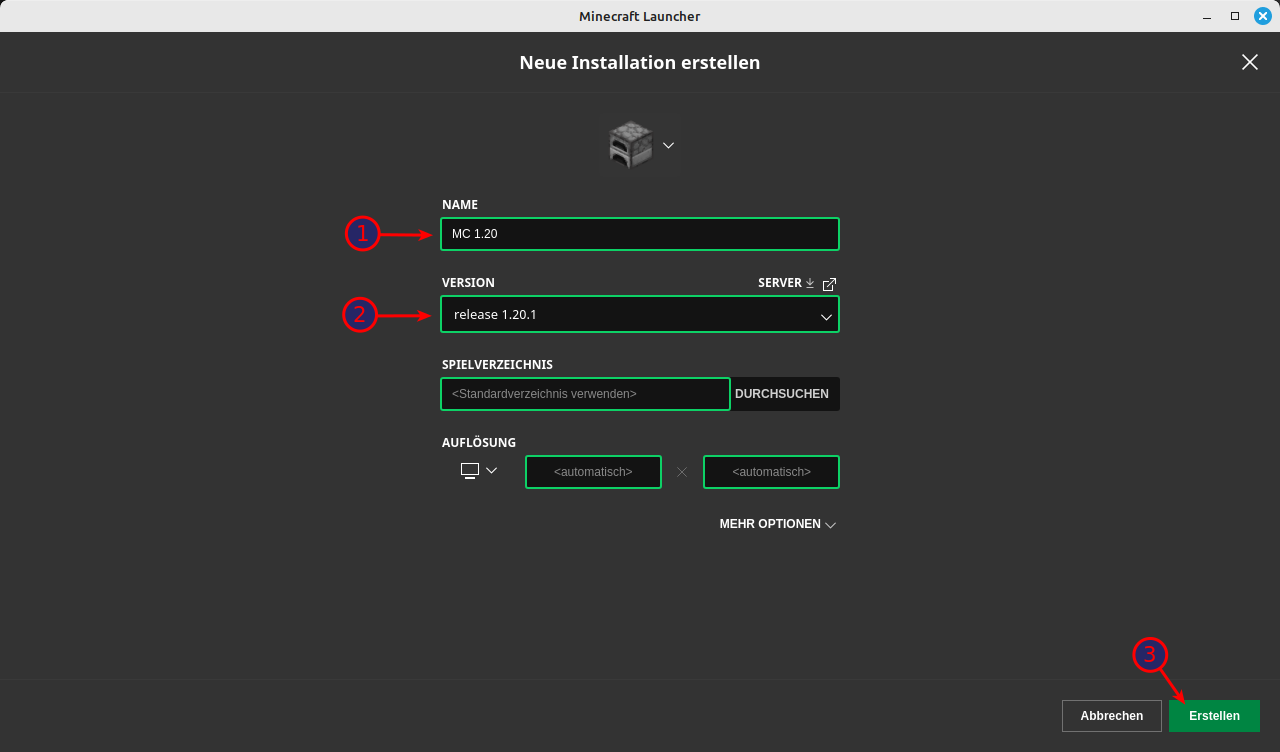Click the SERVER download link
Screen dimensions: 1280x752
point(786,283)
